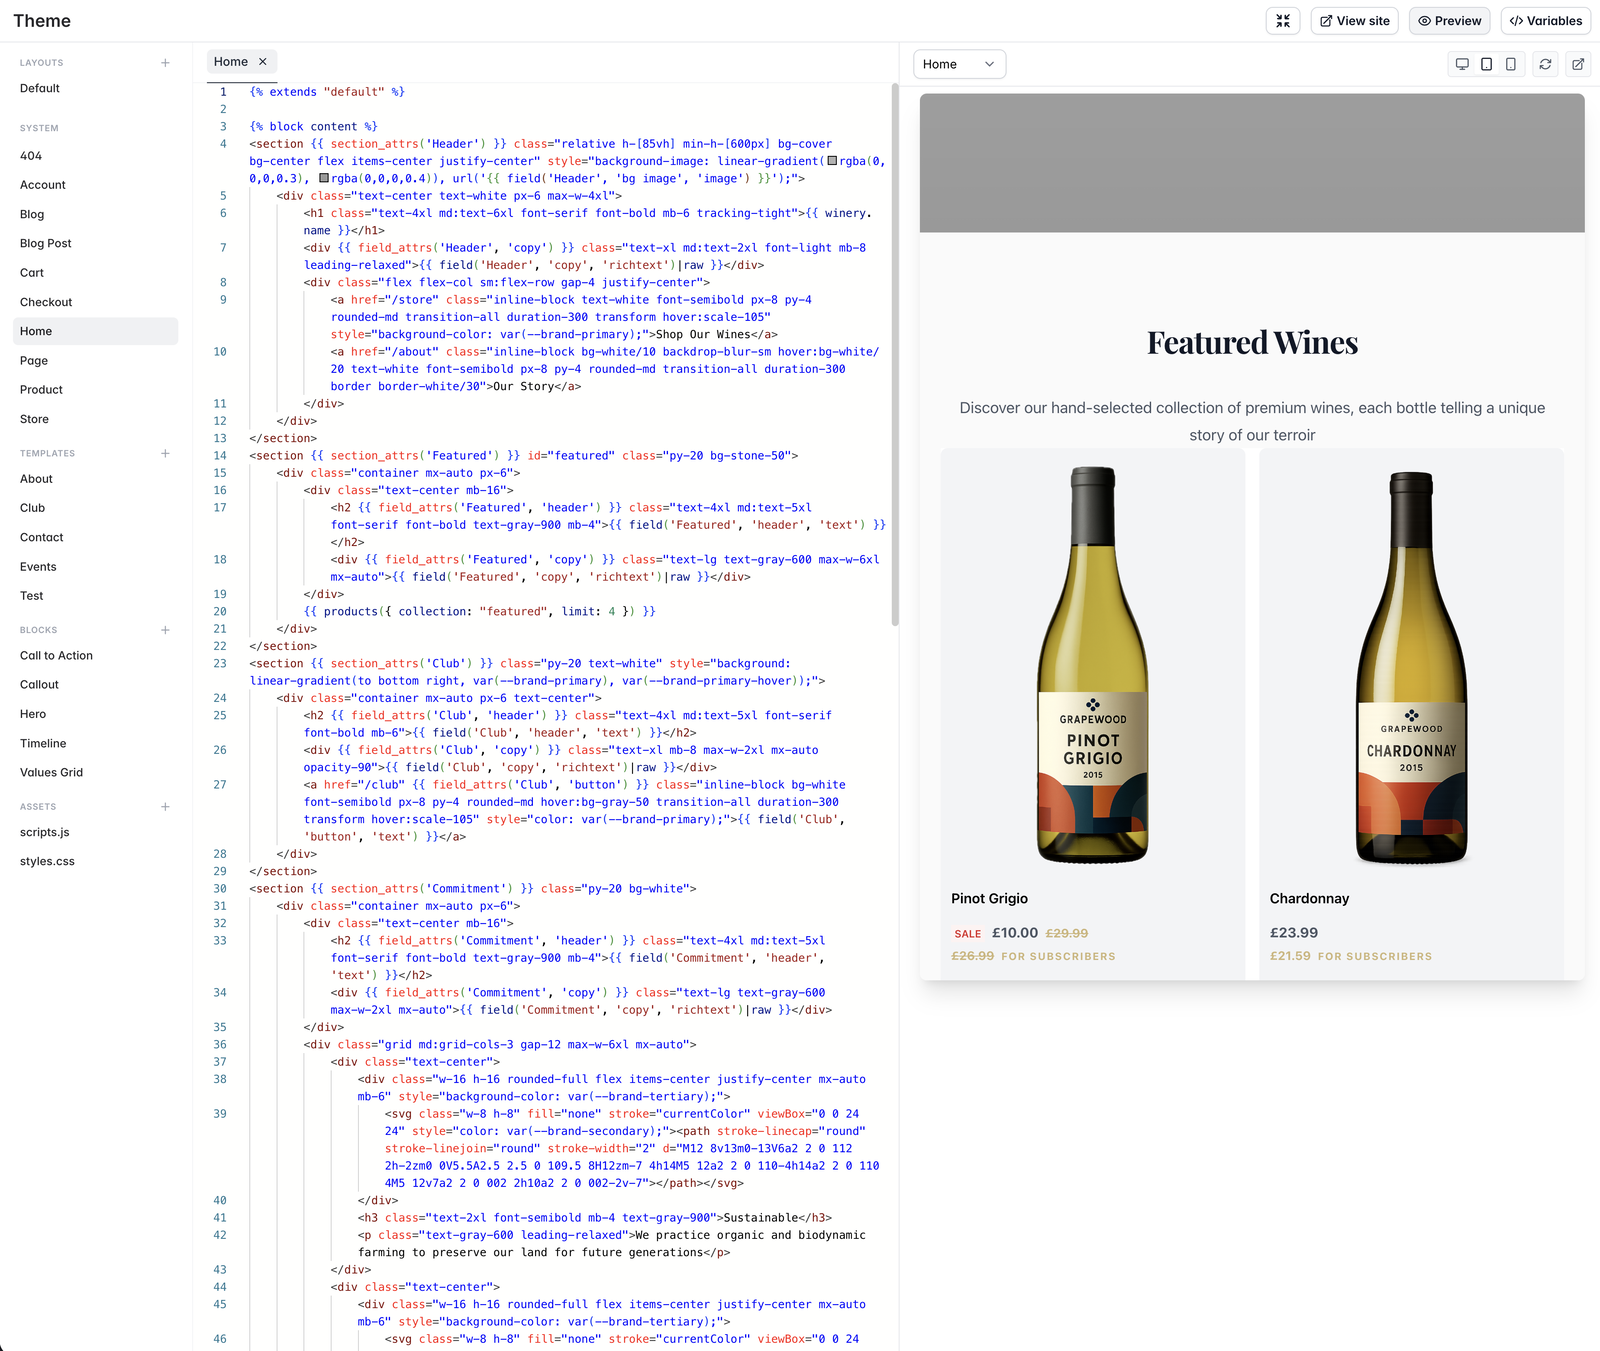Click the hero gray banner in preview
The image size is (1600, 1351).
1252,163
